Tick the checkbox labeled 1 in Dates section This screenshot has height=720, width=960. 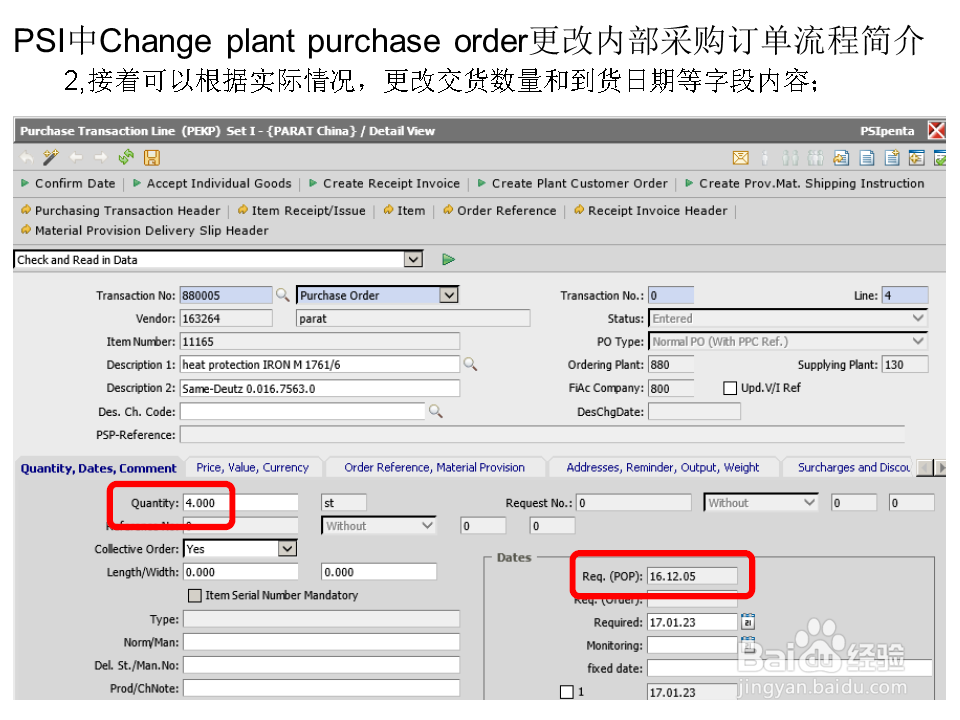pyautogui.click(x=567, y=691)
